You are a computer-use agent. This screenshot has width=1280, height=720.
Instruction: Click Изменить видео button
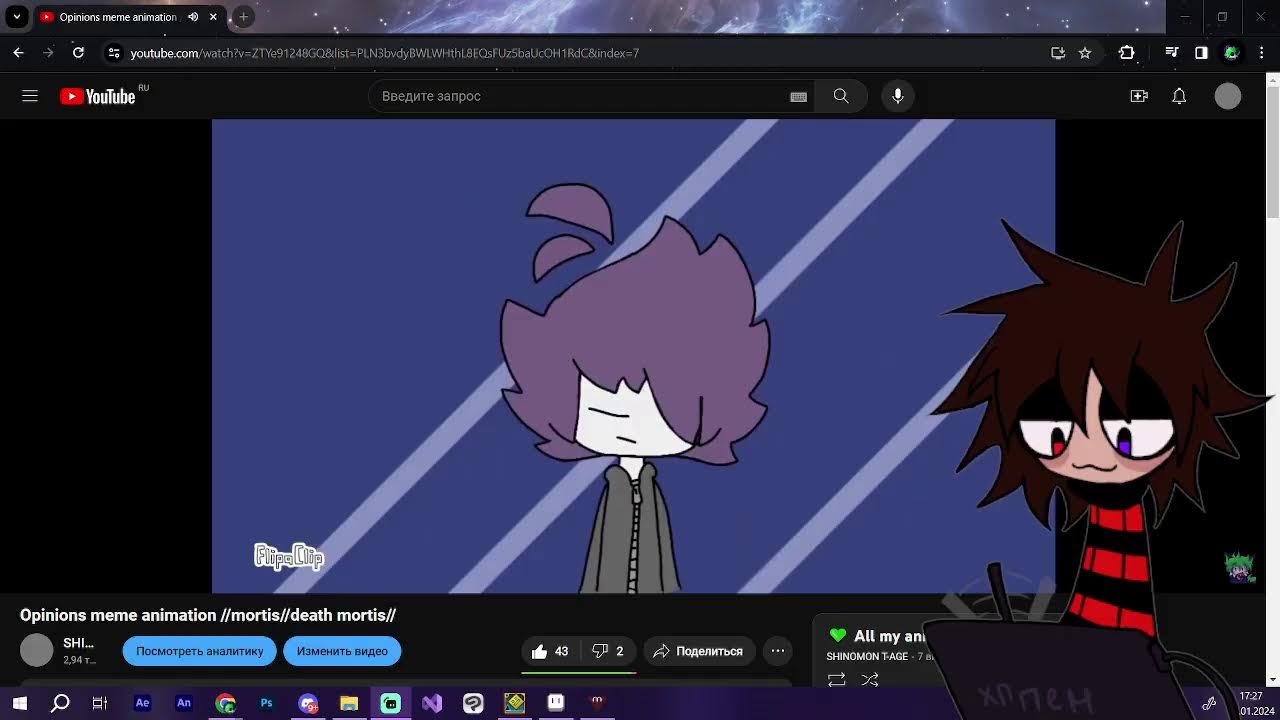tap(342, 651)
